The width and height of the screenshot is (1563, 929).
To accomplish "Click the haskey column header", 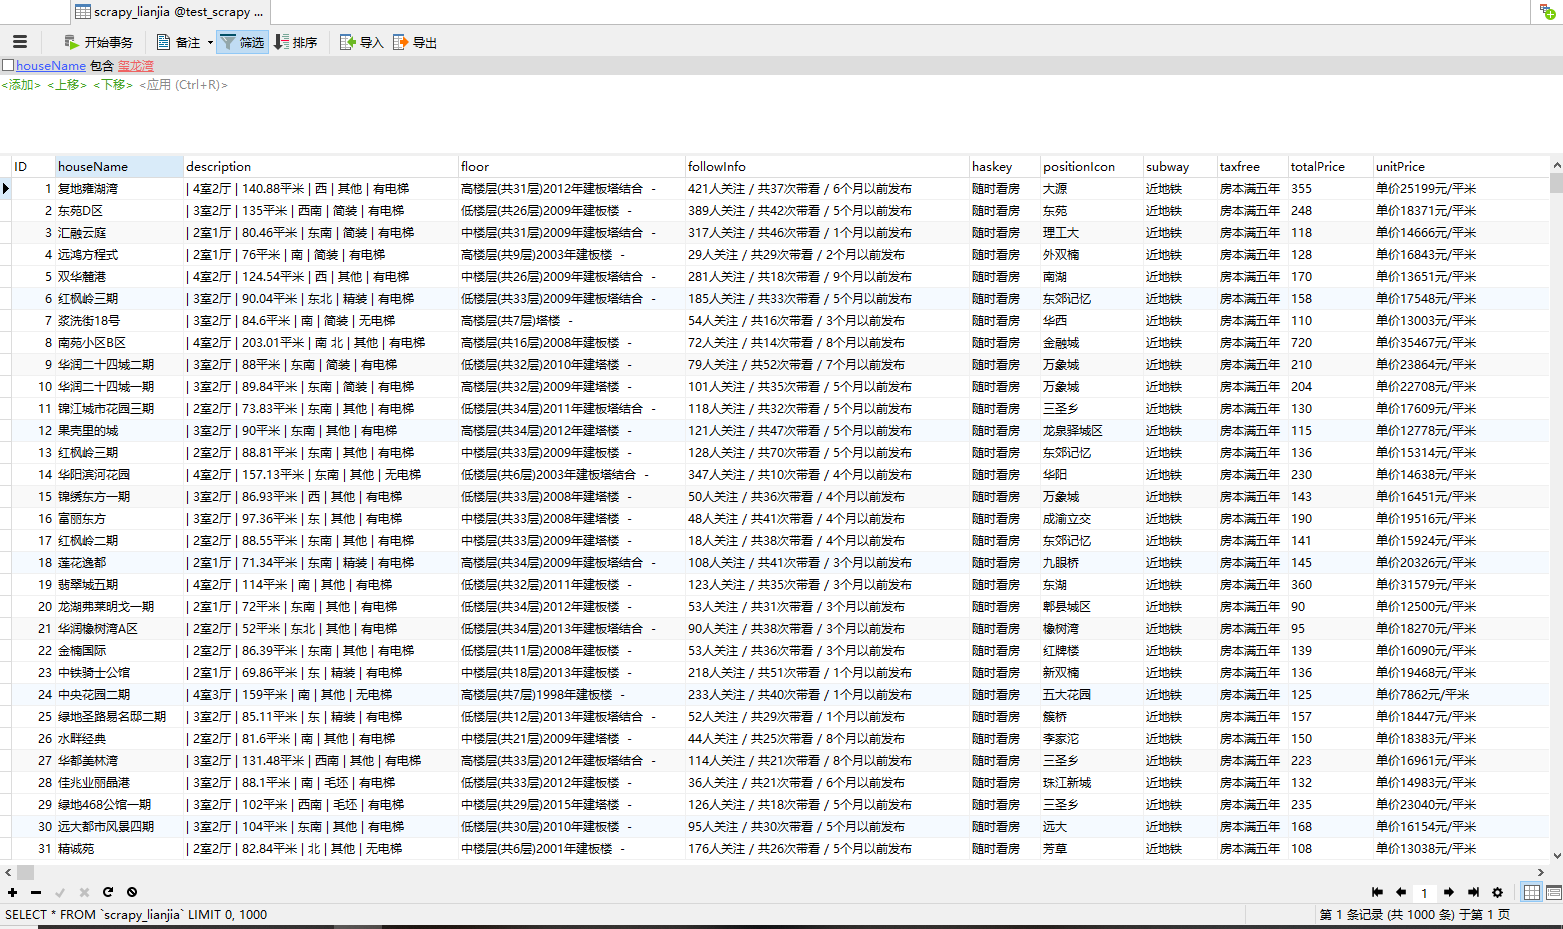I will (x=1005, y=167).
